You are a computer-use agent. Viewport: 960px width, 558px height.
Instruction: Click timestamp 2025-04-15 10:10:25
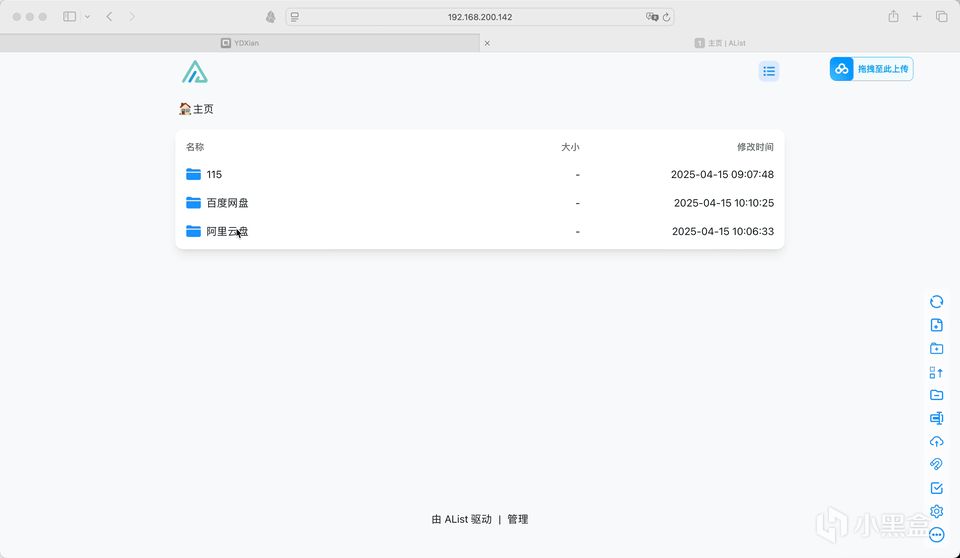point(724,203)
